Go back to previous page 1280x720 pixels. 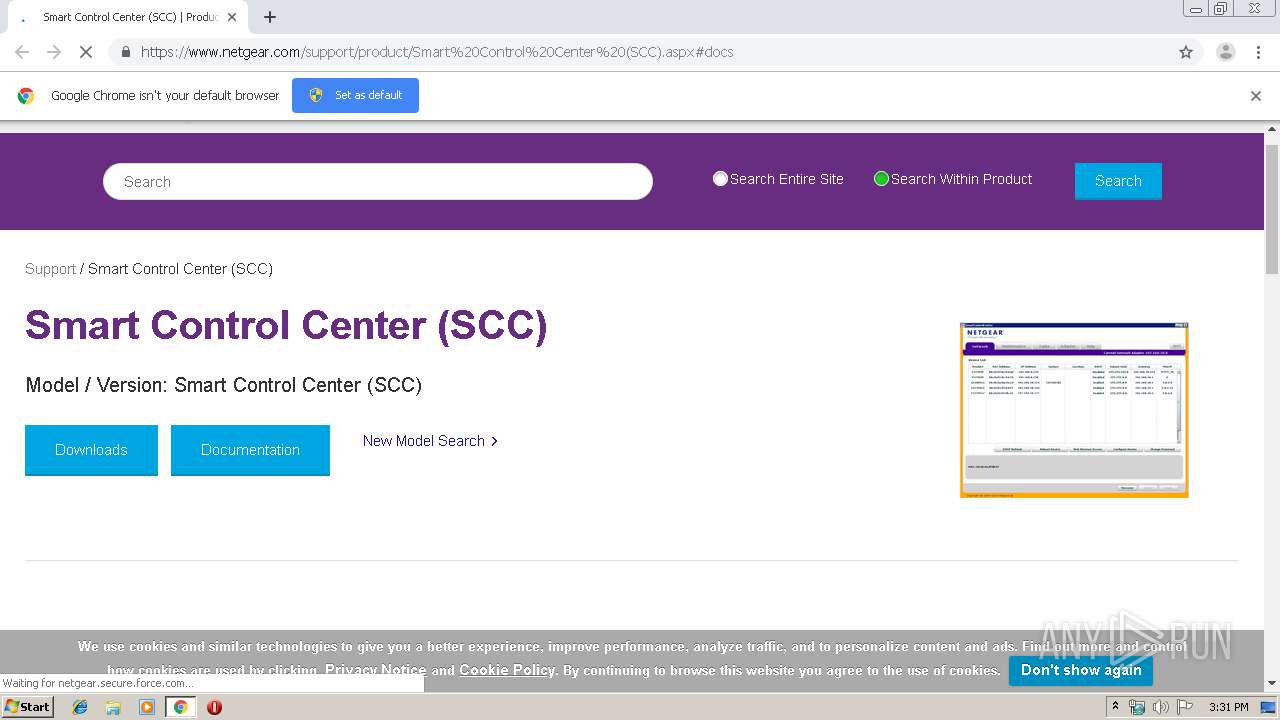(x=22, y=52)
